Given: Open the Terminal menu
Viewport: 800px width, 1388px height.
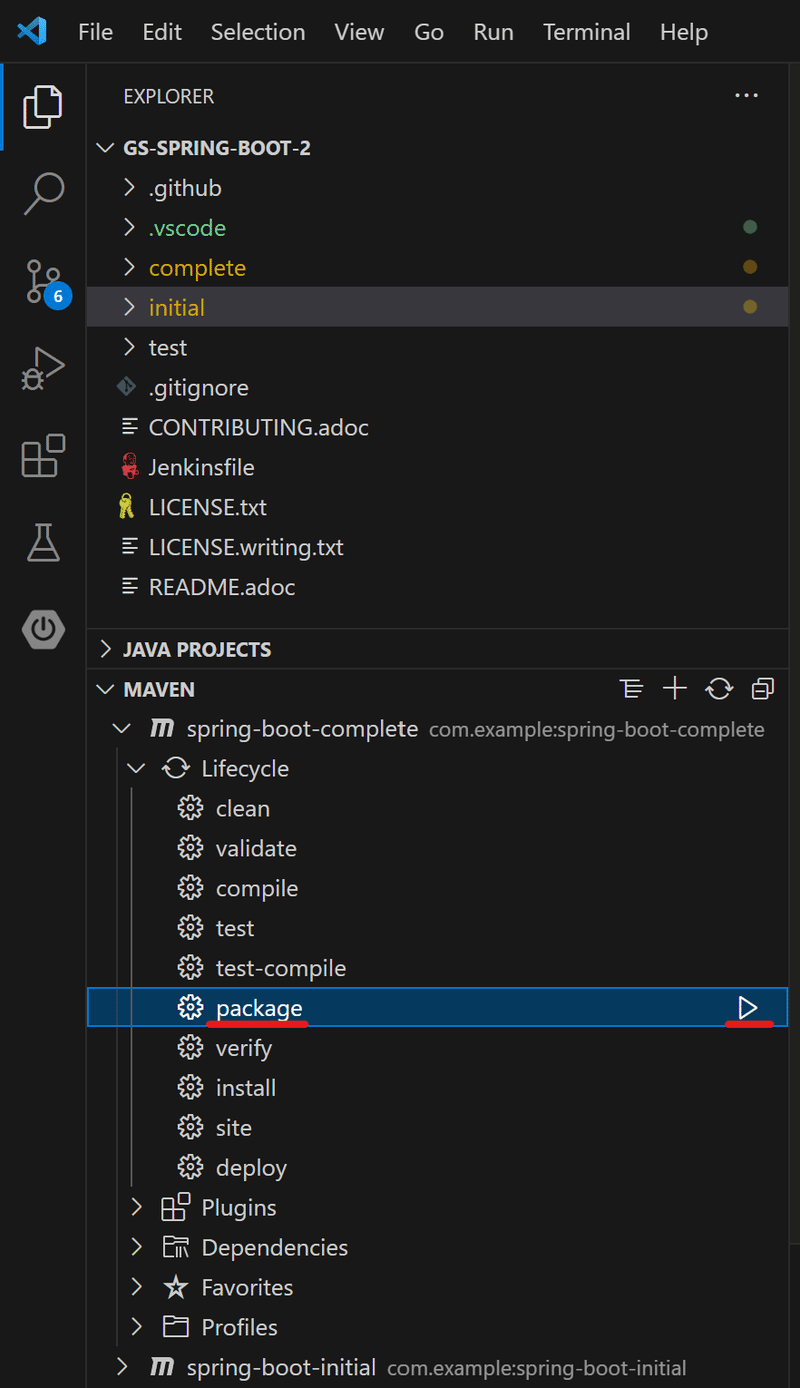Looking at the screenshot, I should [x=586, y=32].
